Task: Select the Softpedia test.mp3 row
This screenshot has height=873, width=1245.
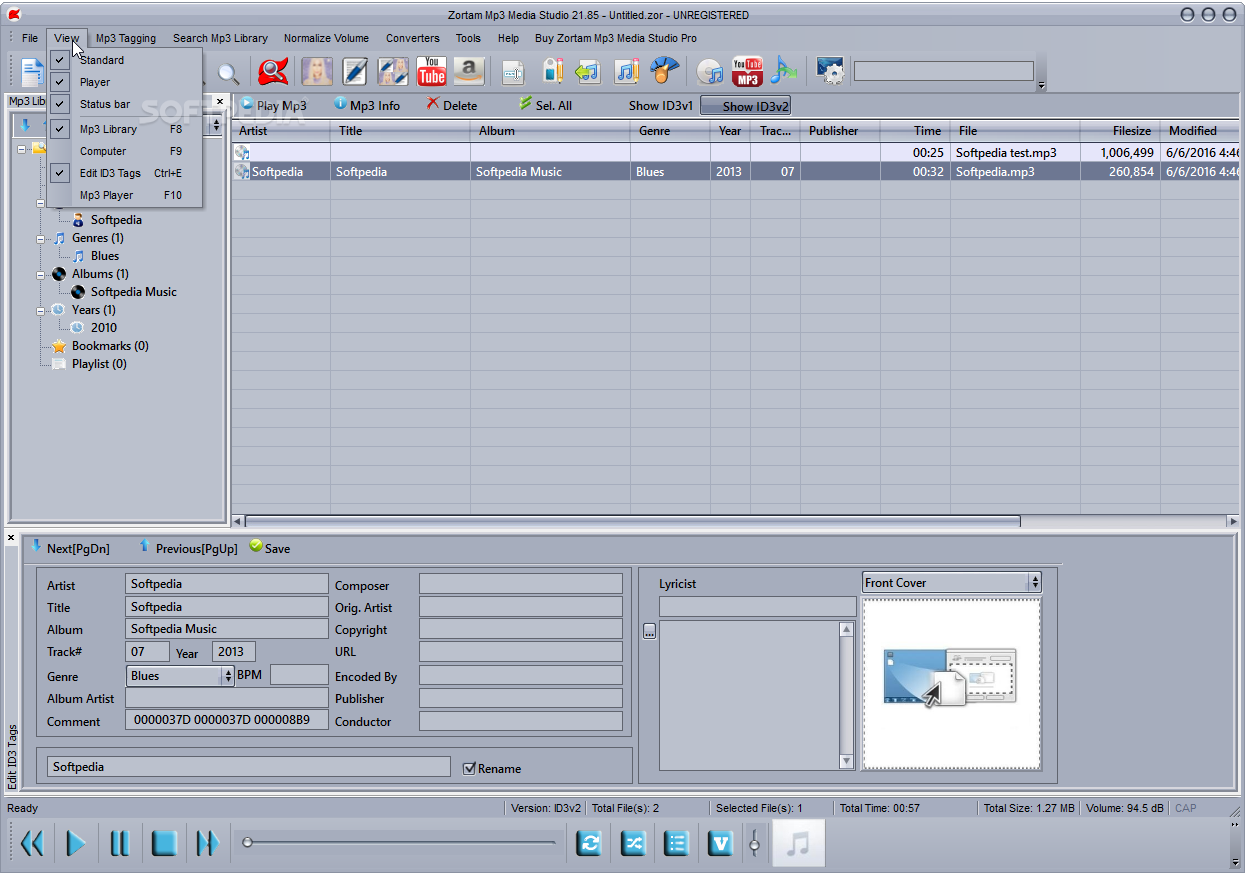Action: point(735,153)
